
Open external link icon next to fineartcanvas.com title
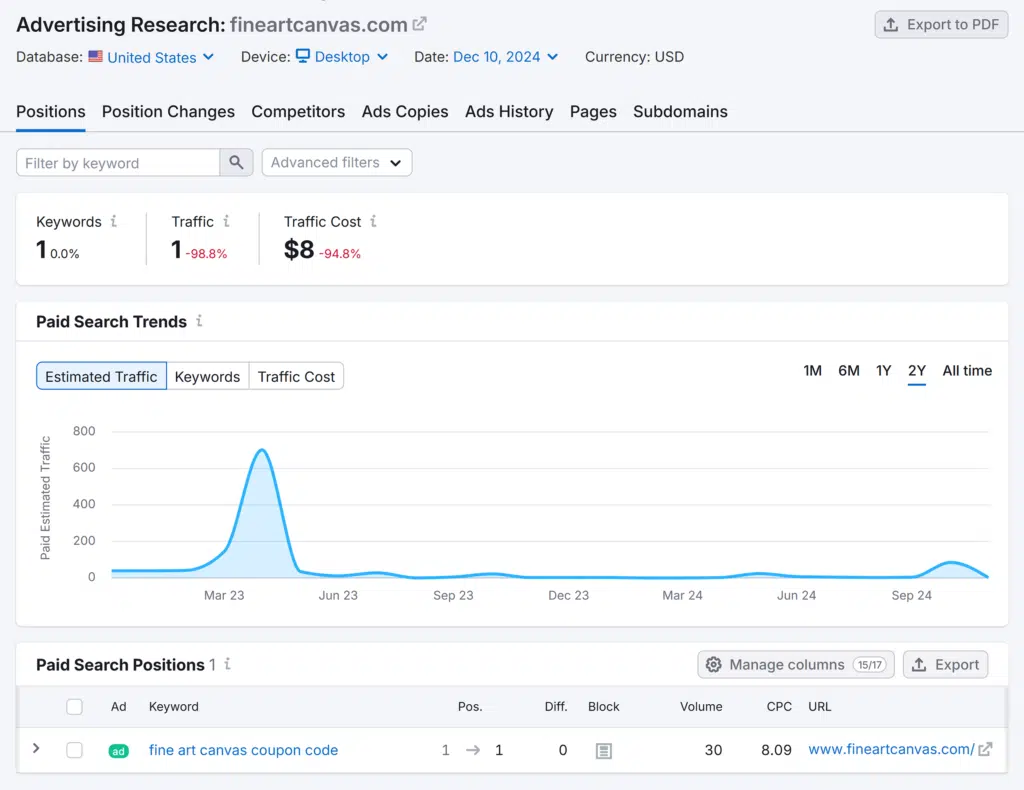(x=420, y=25)
